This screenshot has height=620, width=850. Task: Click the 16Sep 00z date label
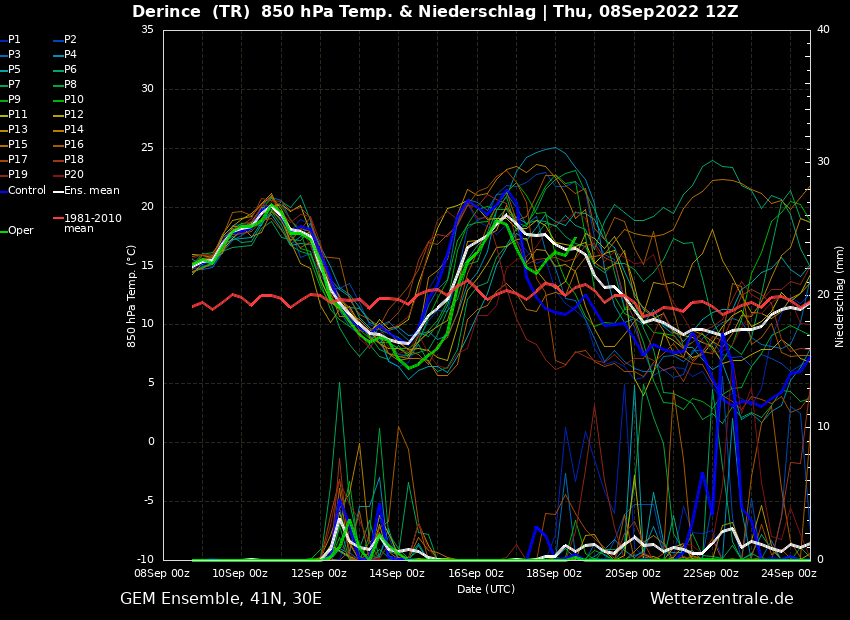coord(475,573)
